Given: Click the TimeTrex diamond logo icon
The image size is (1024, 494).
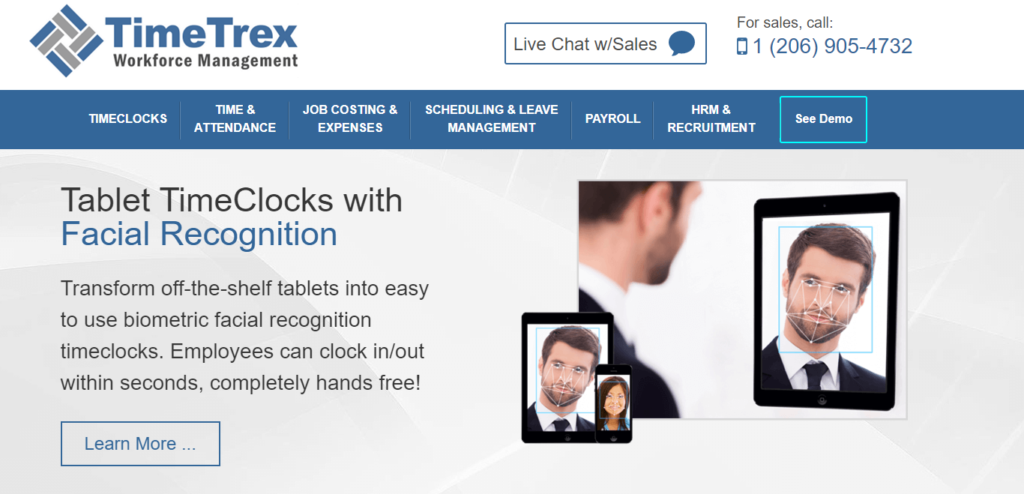Looking at the screenshot, I should (x=66, y=41).
